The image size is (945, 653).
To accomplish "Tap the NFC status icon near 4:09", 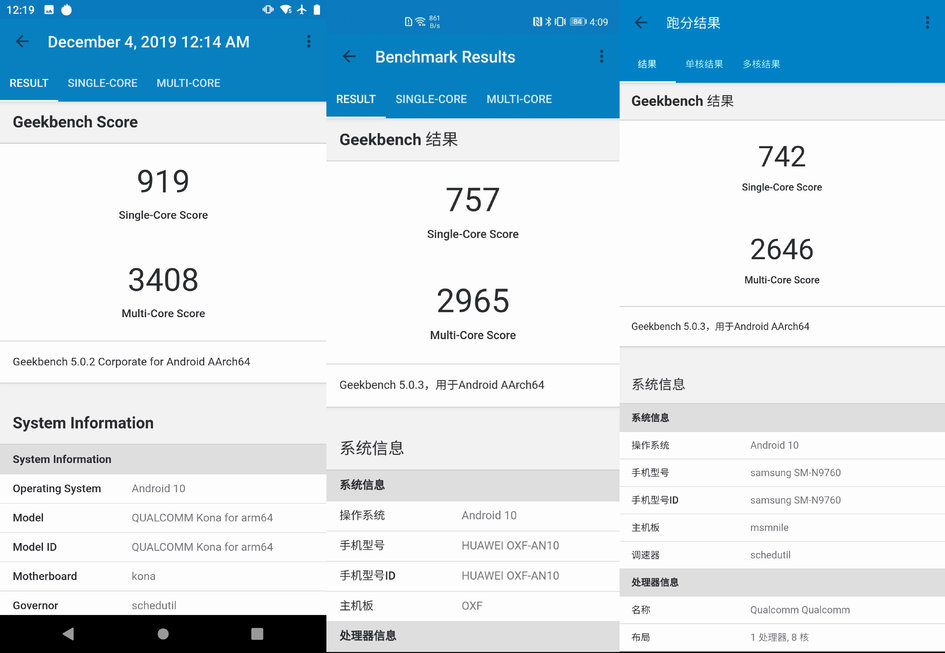I will [x=538, y=22].
